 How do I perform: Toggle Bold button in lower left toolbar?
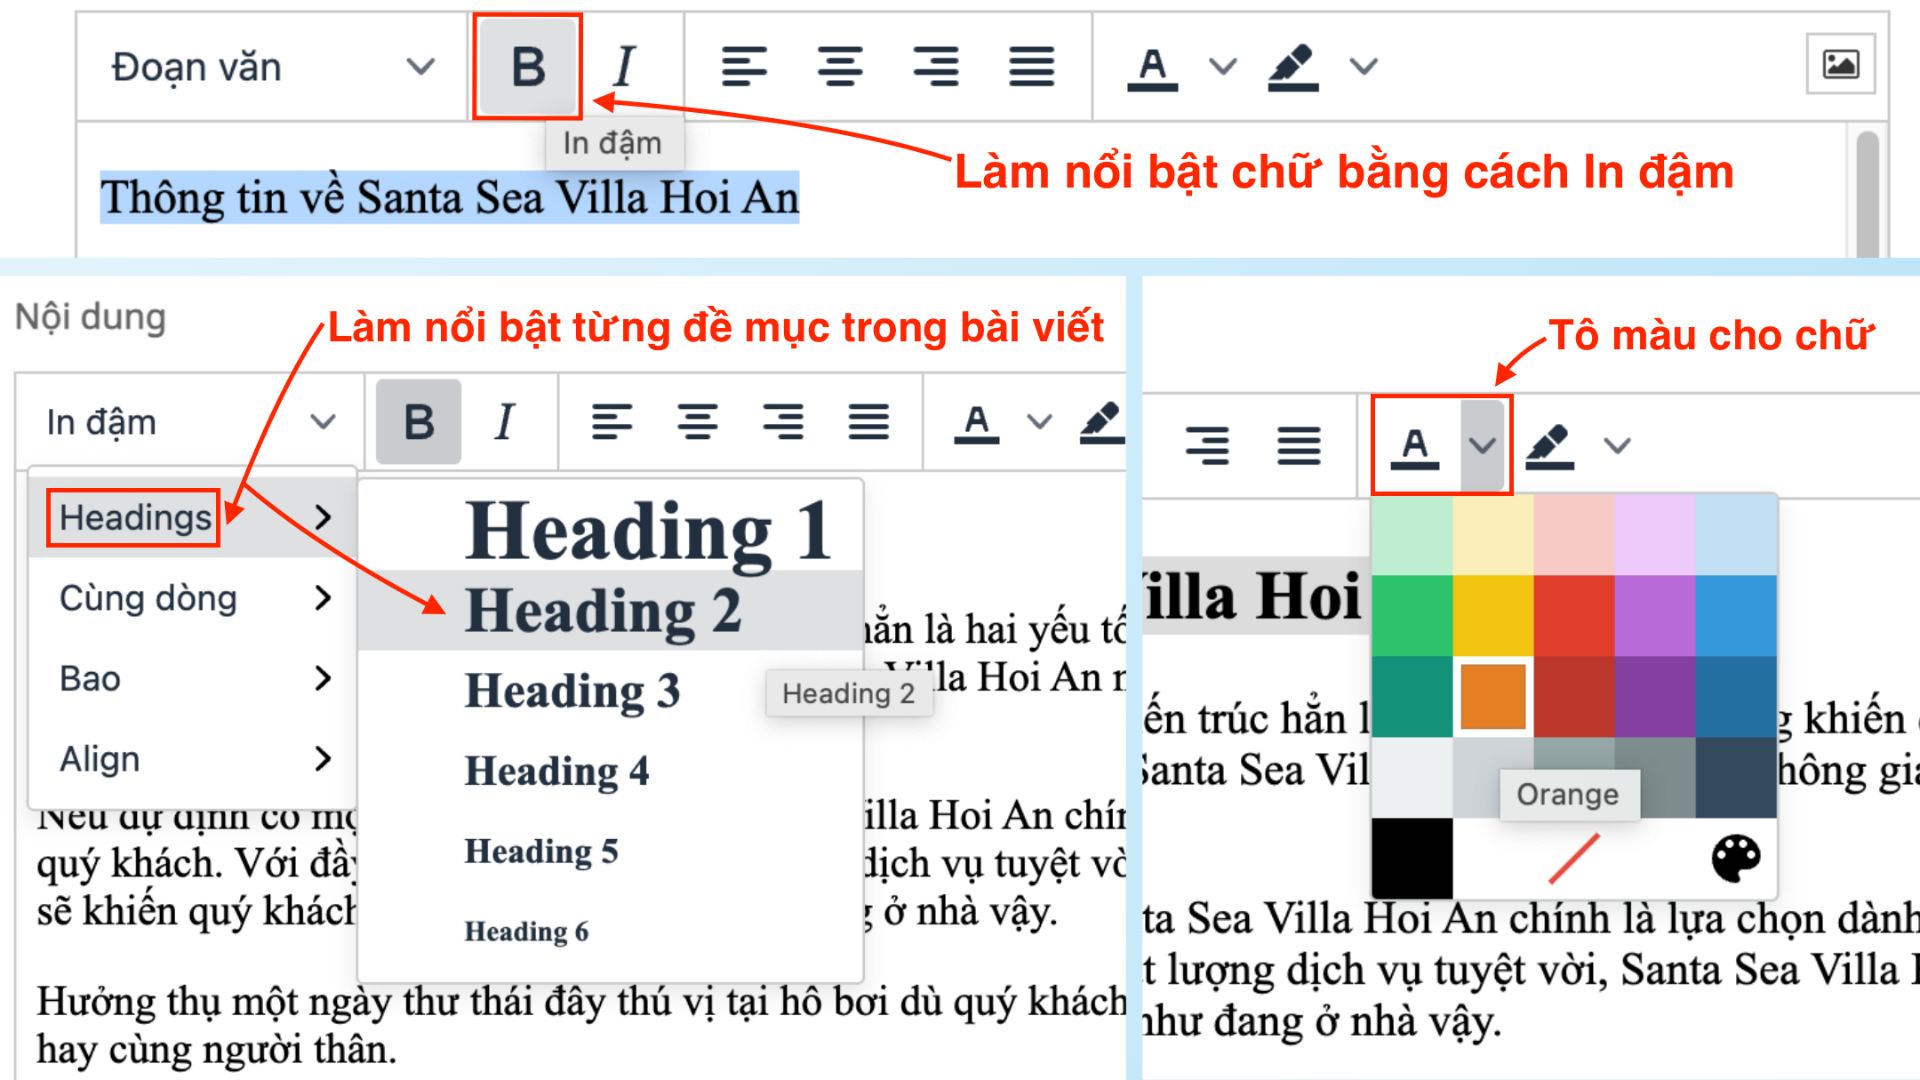(x=419, y=422)
